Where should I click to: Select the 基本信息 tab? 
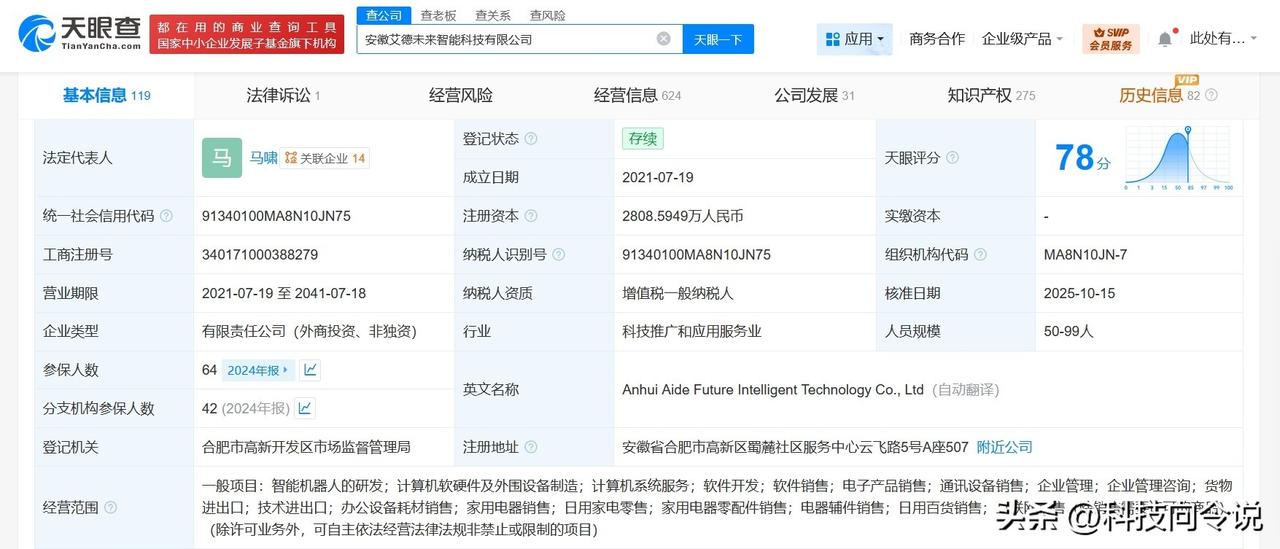point(106,95)
